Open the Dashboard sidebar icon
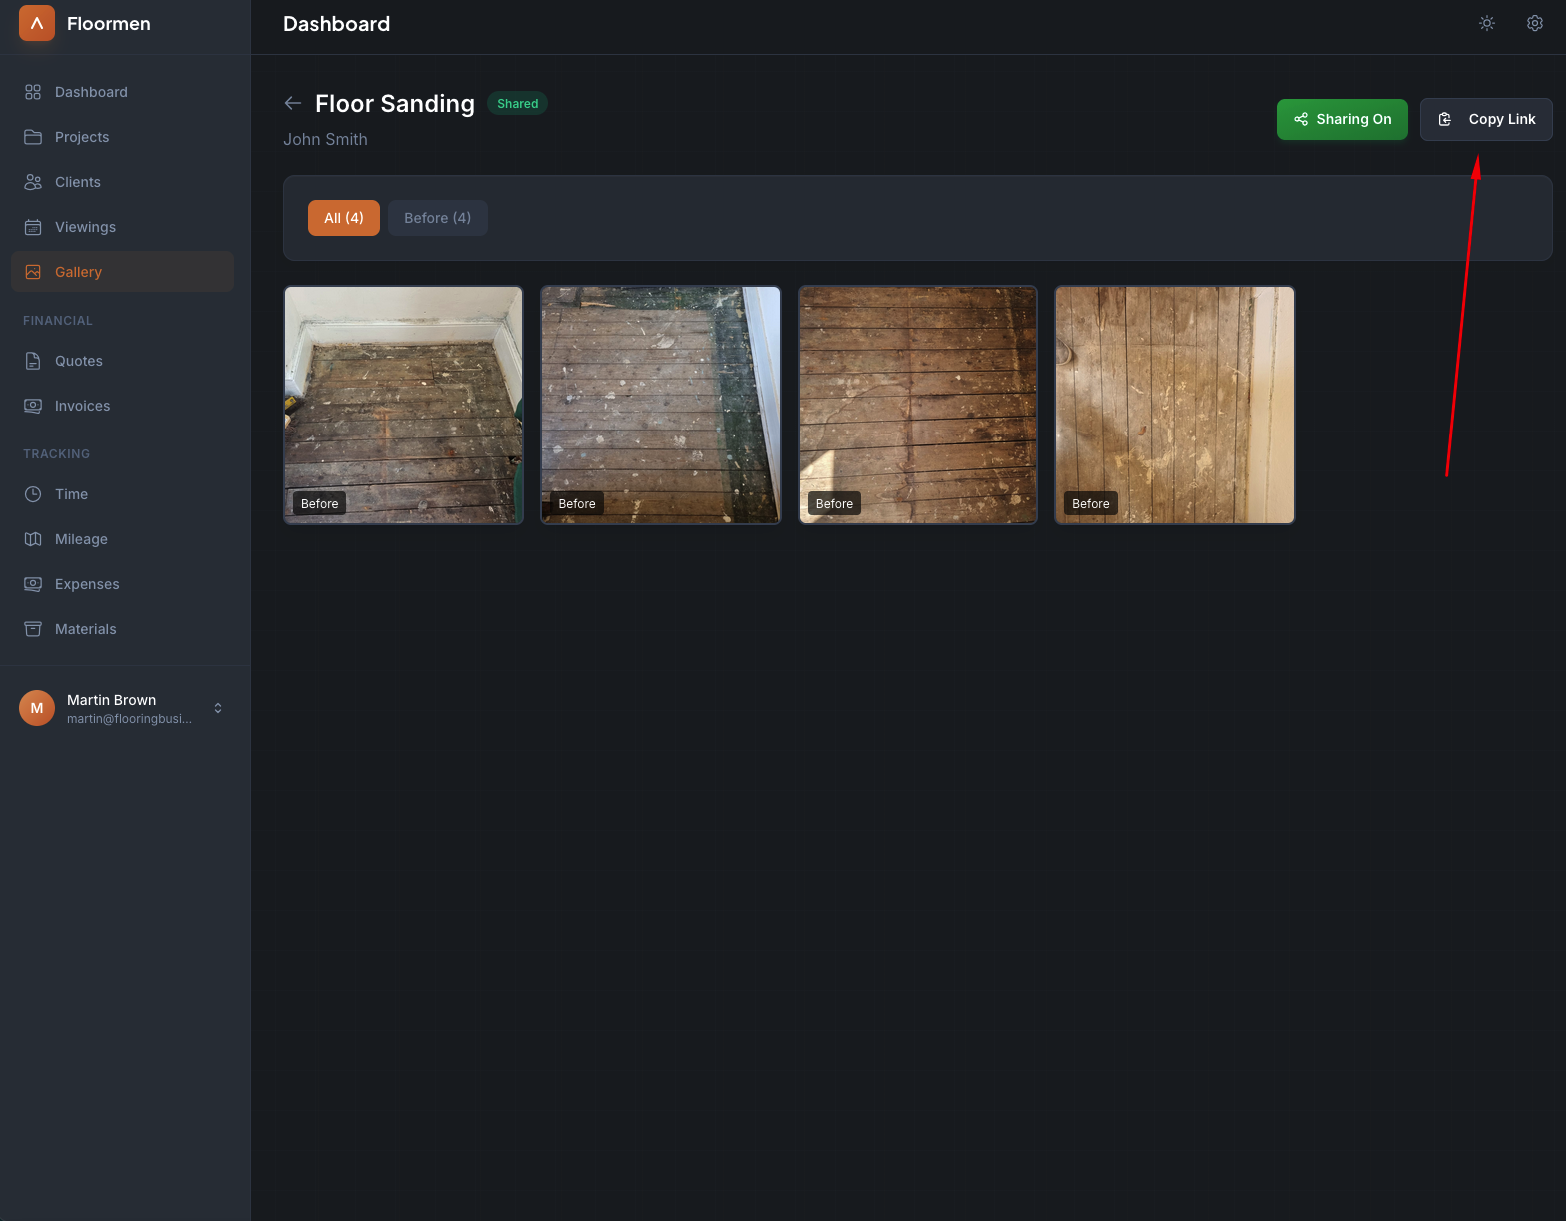This screenshot has width=1566, height=1221. pos(32,91)
